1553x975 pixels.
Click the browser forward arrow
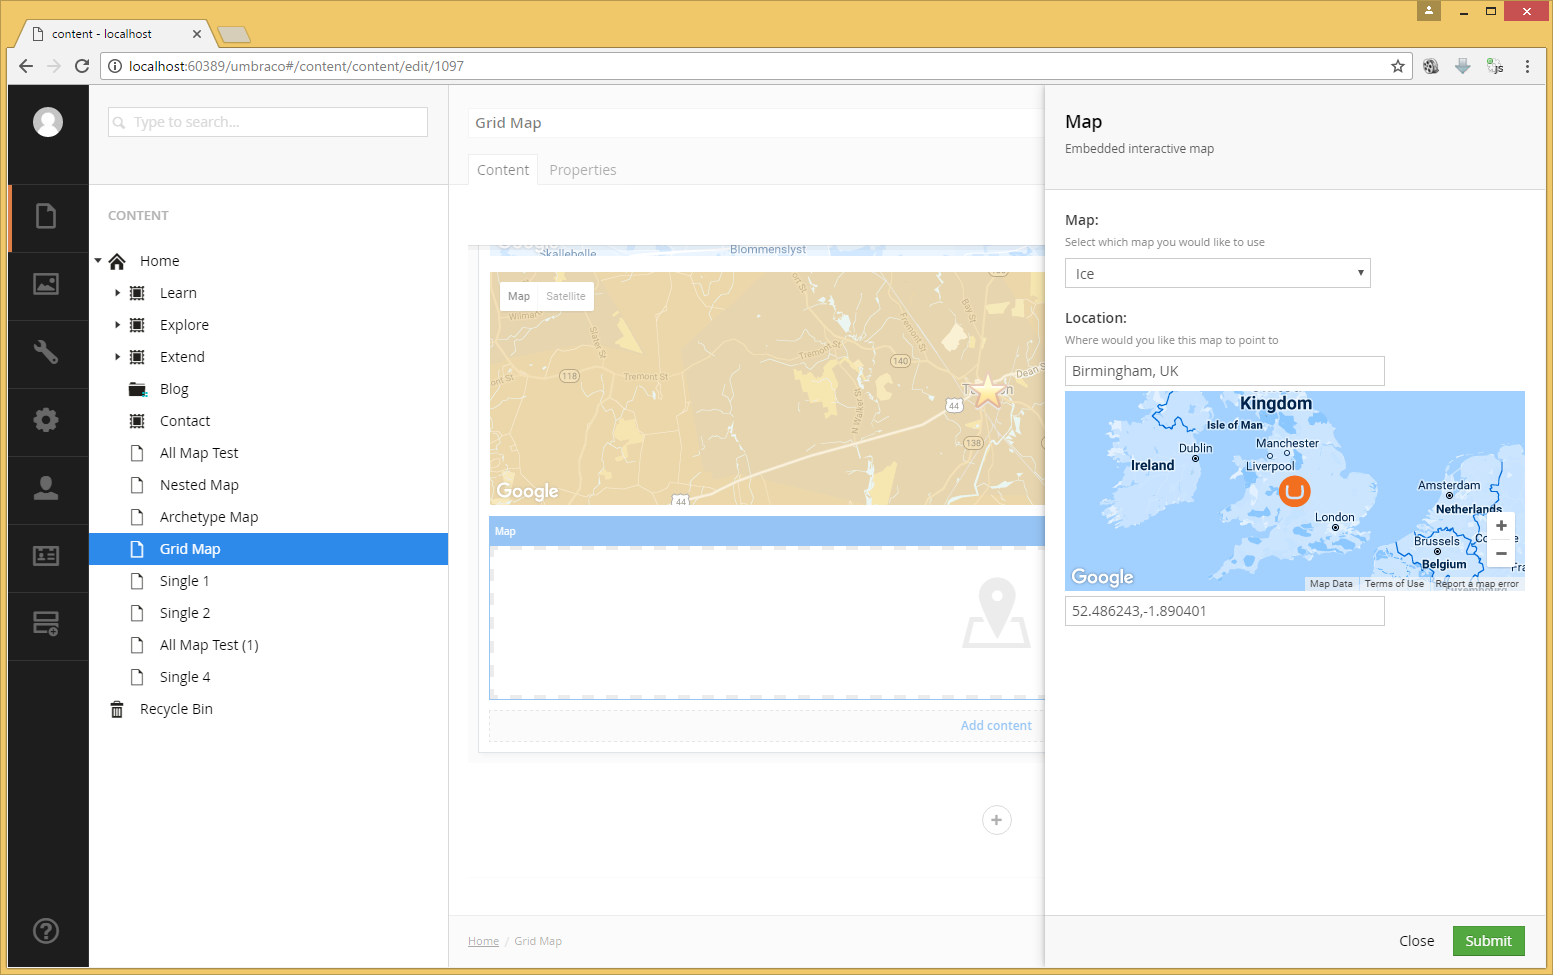(54, 66)
